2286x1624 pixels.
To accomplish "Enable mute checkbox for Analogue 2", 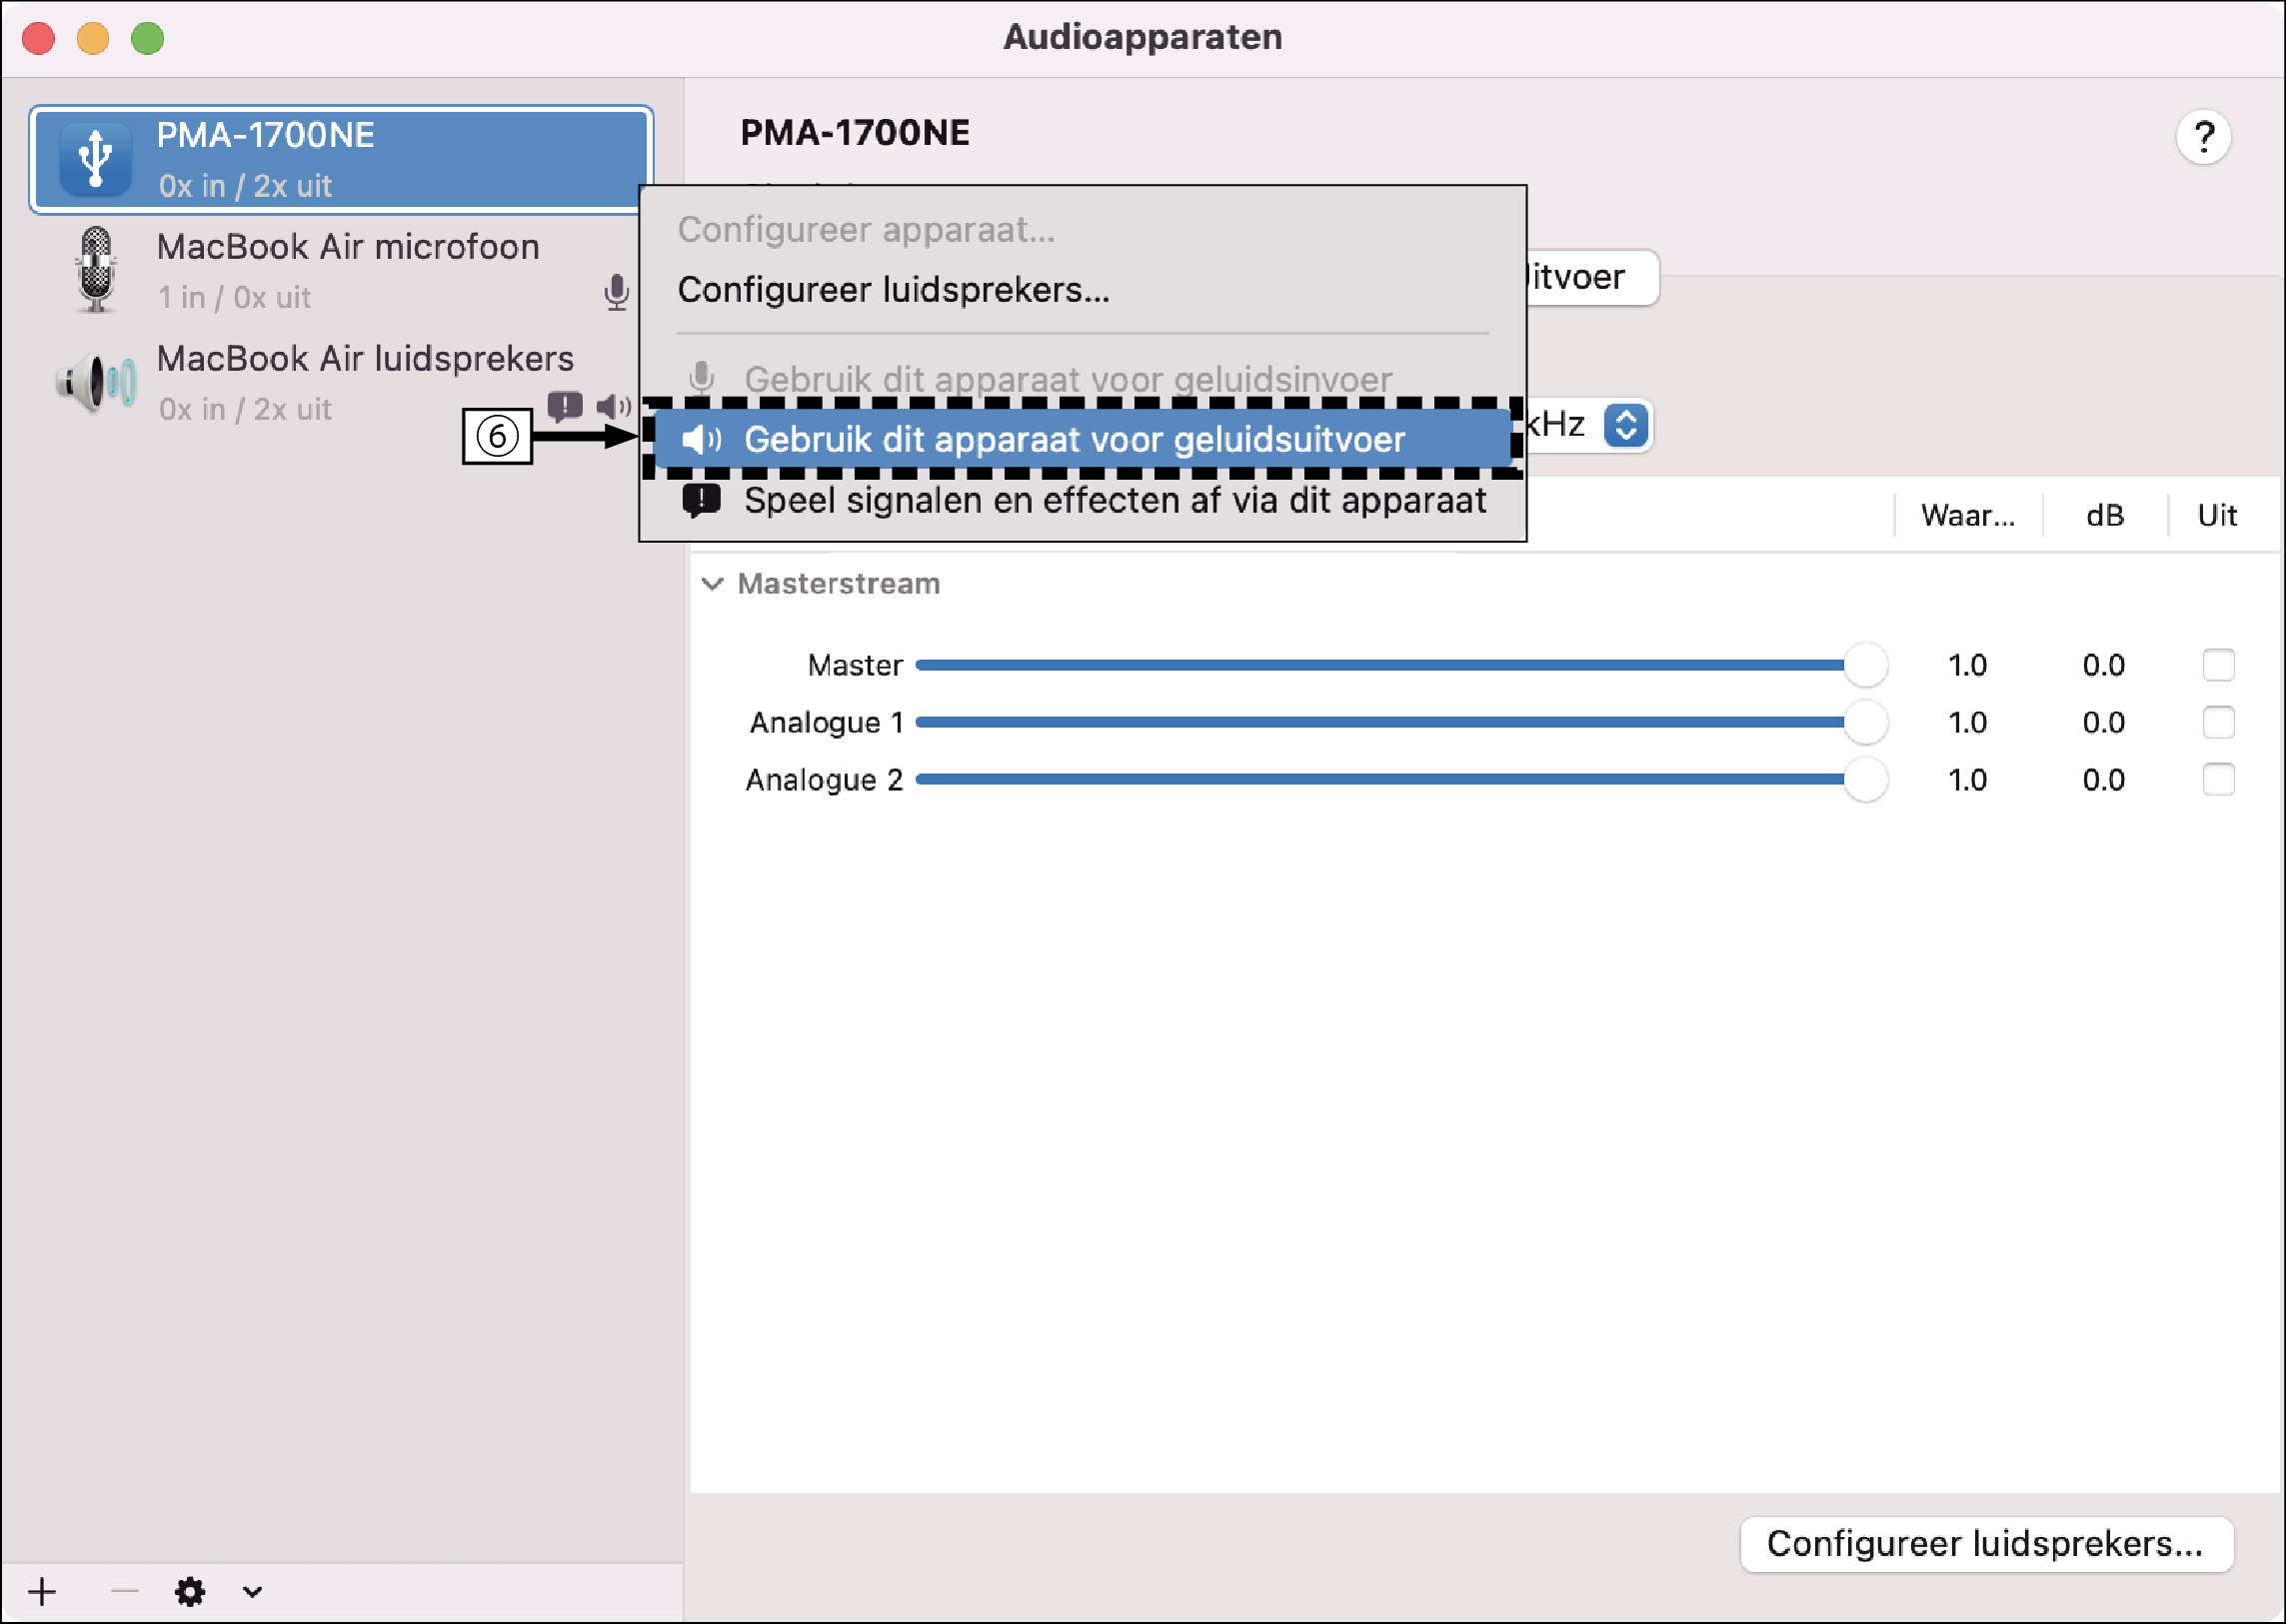I will [2220, 779].
